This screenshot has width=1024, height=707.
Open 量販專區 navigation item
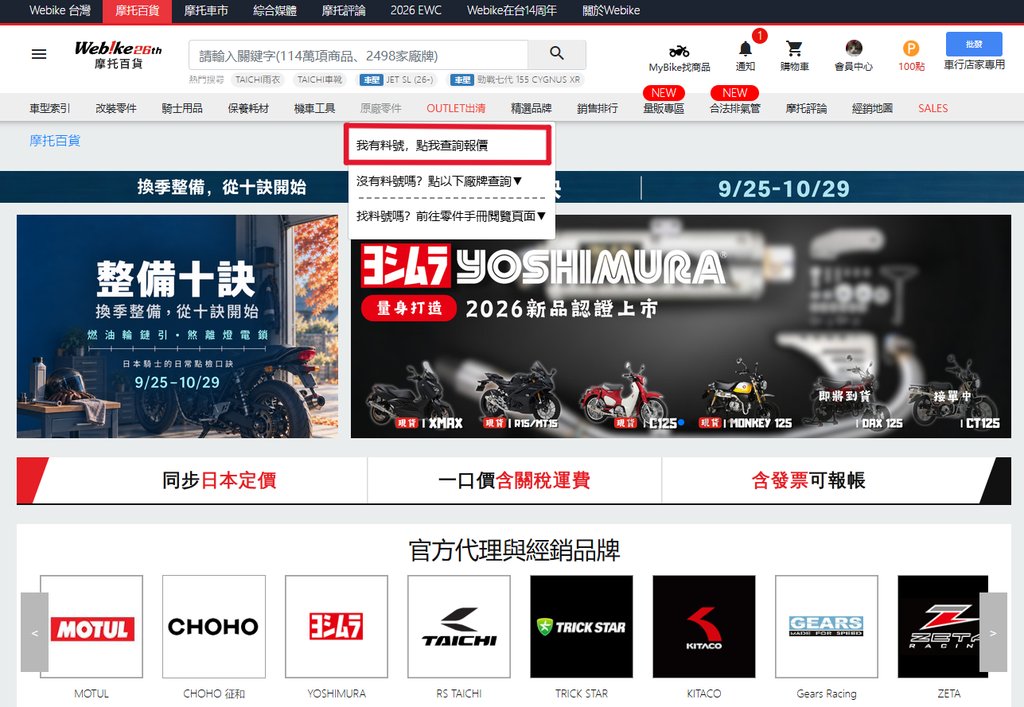tap(664, 108)
